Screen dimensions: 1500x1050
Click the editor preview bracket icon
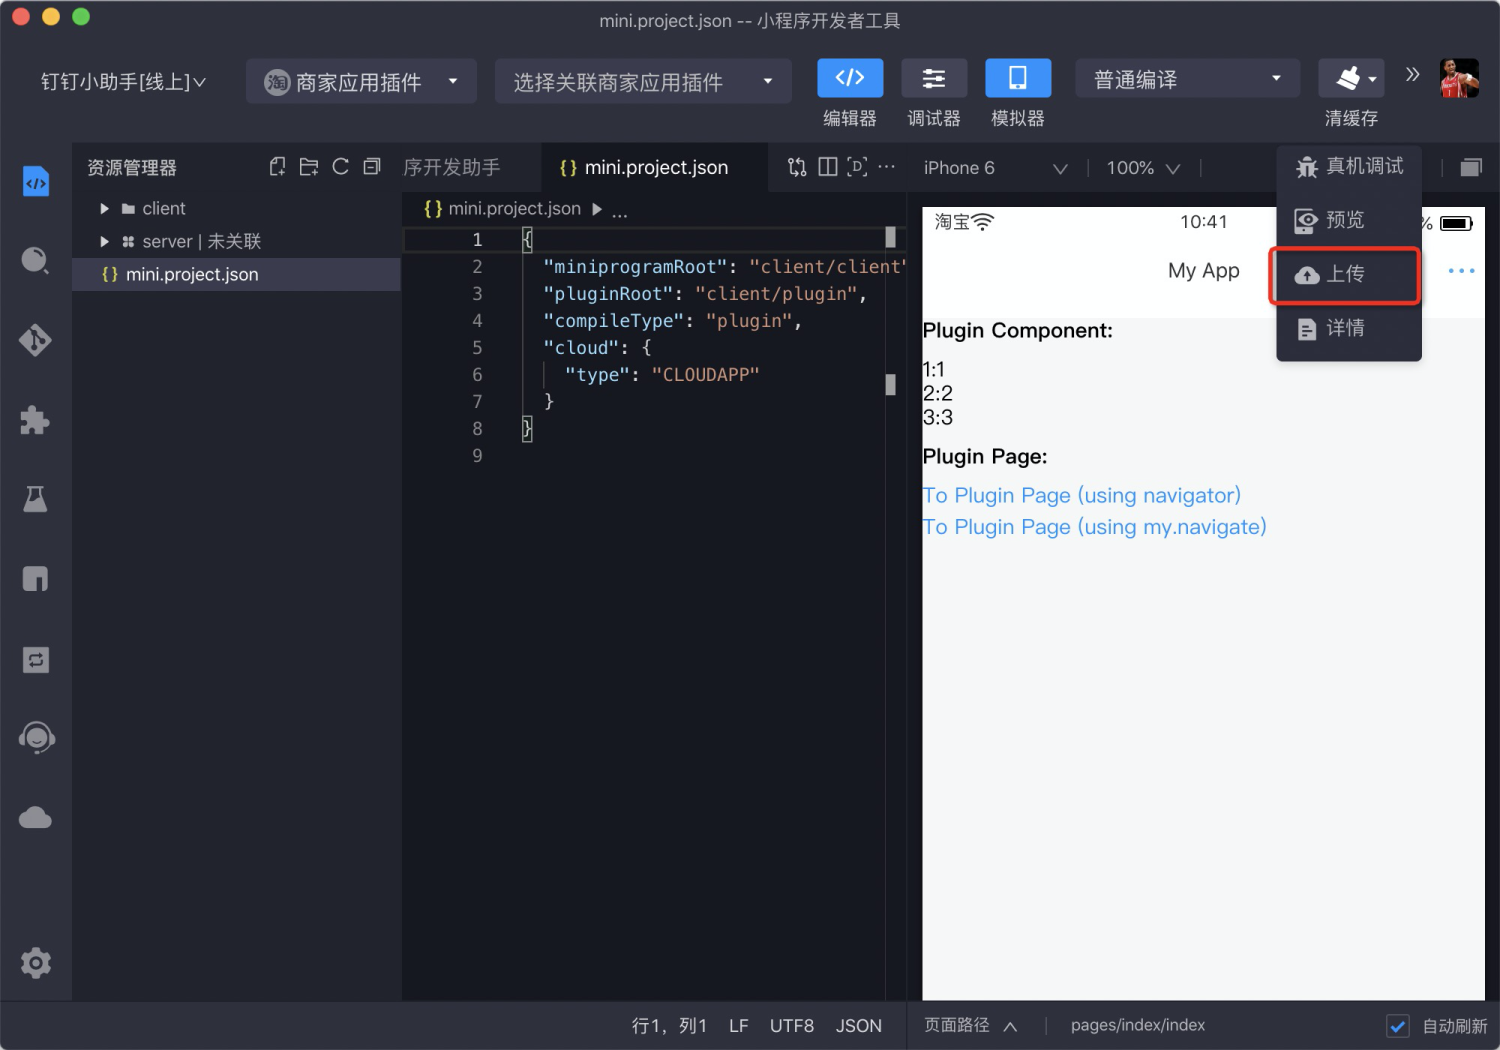coord(857,167)
